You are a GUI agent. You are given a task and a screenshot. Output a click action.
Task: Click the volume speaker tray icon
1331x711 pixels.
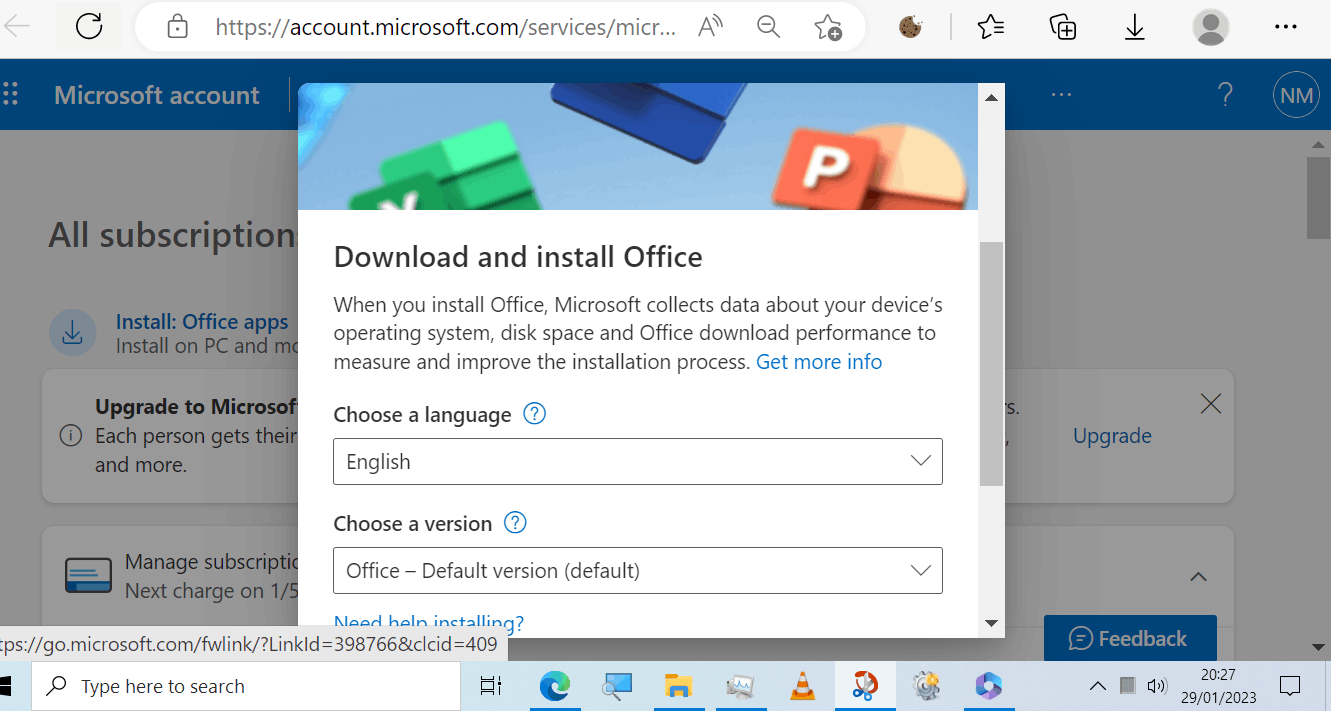coord(1157,686)
